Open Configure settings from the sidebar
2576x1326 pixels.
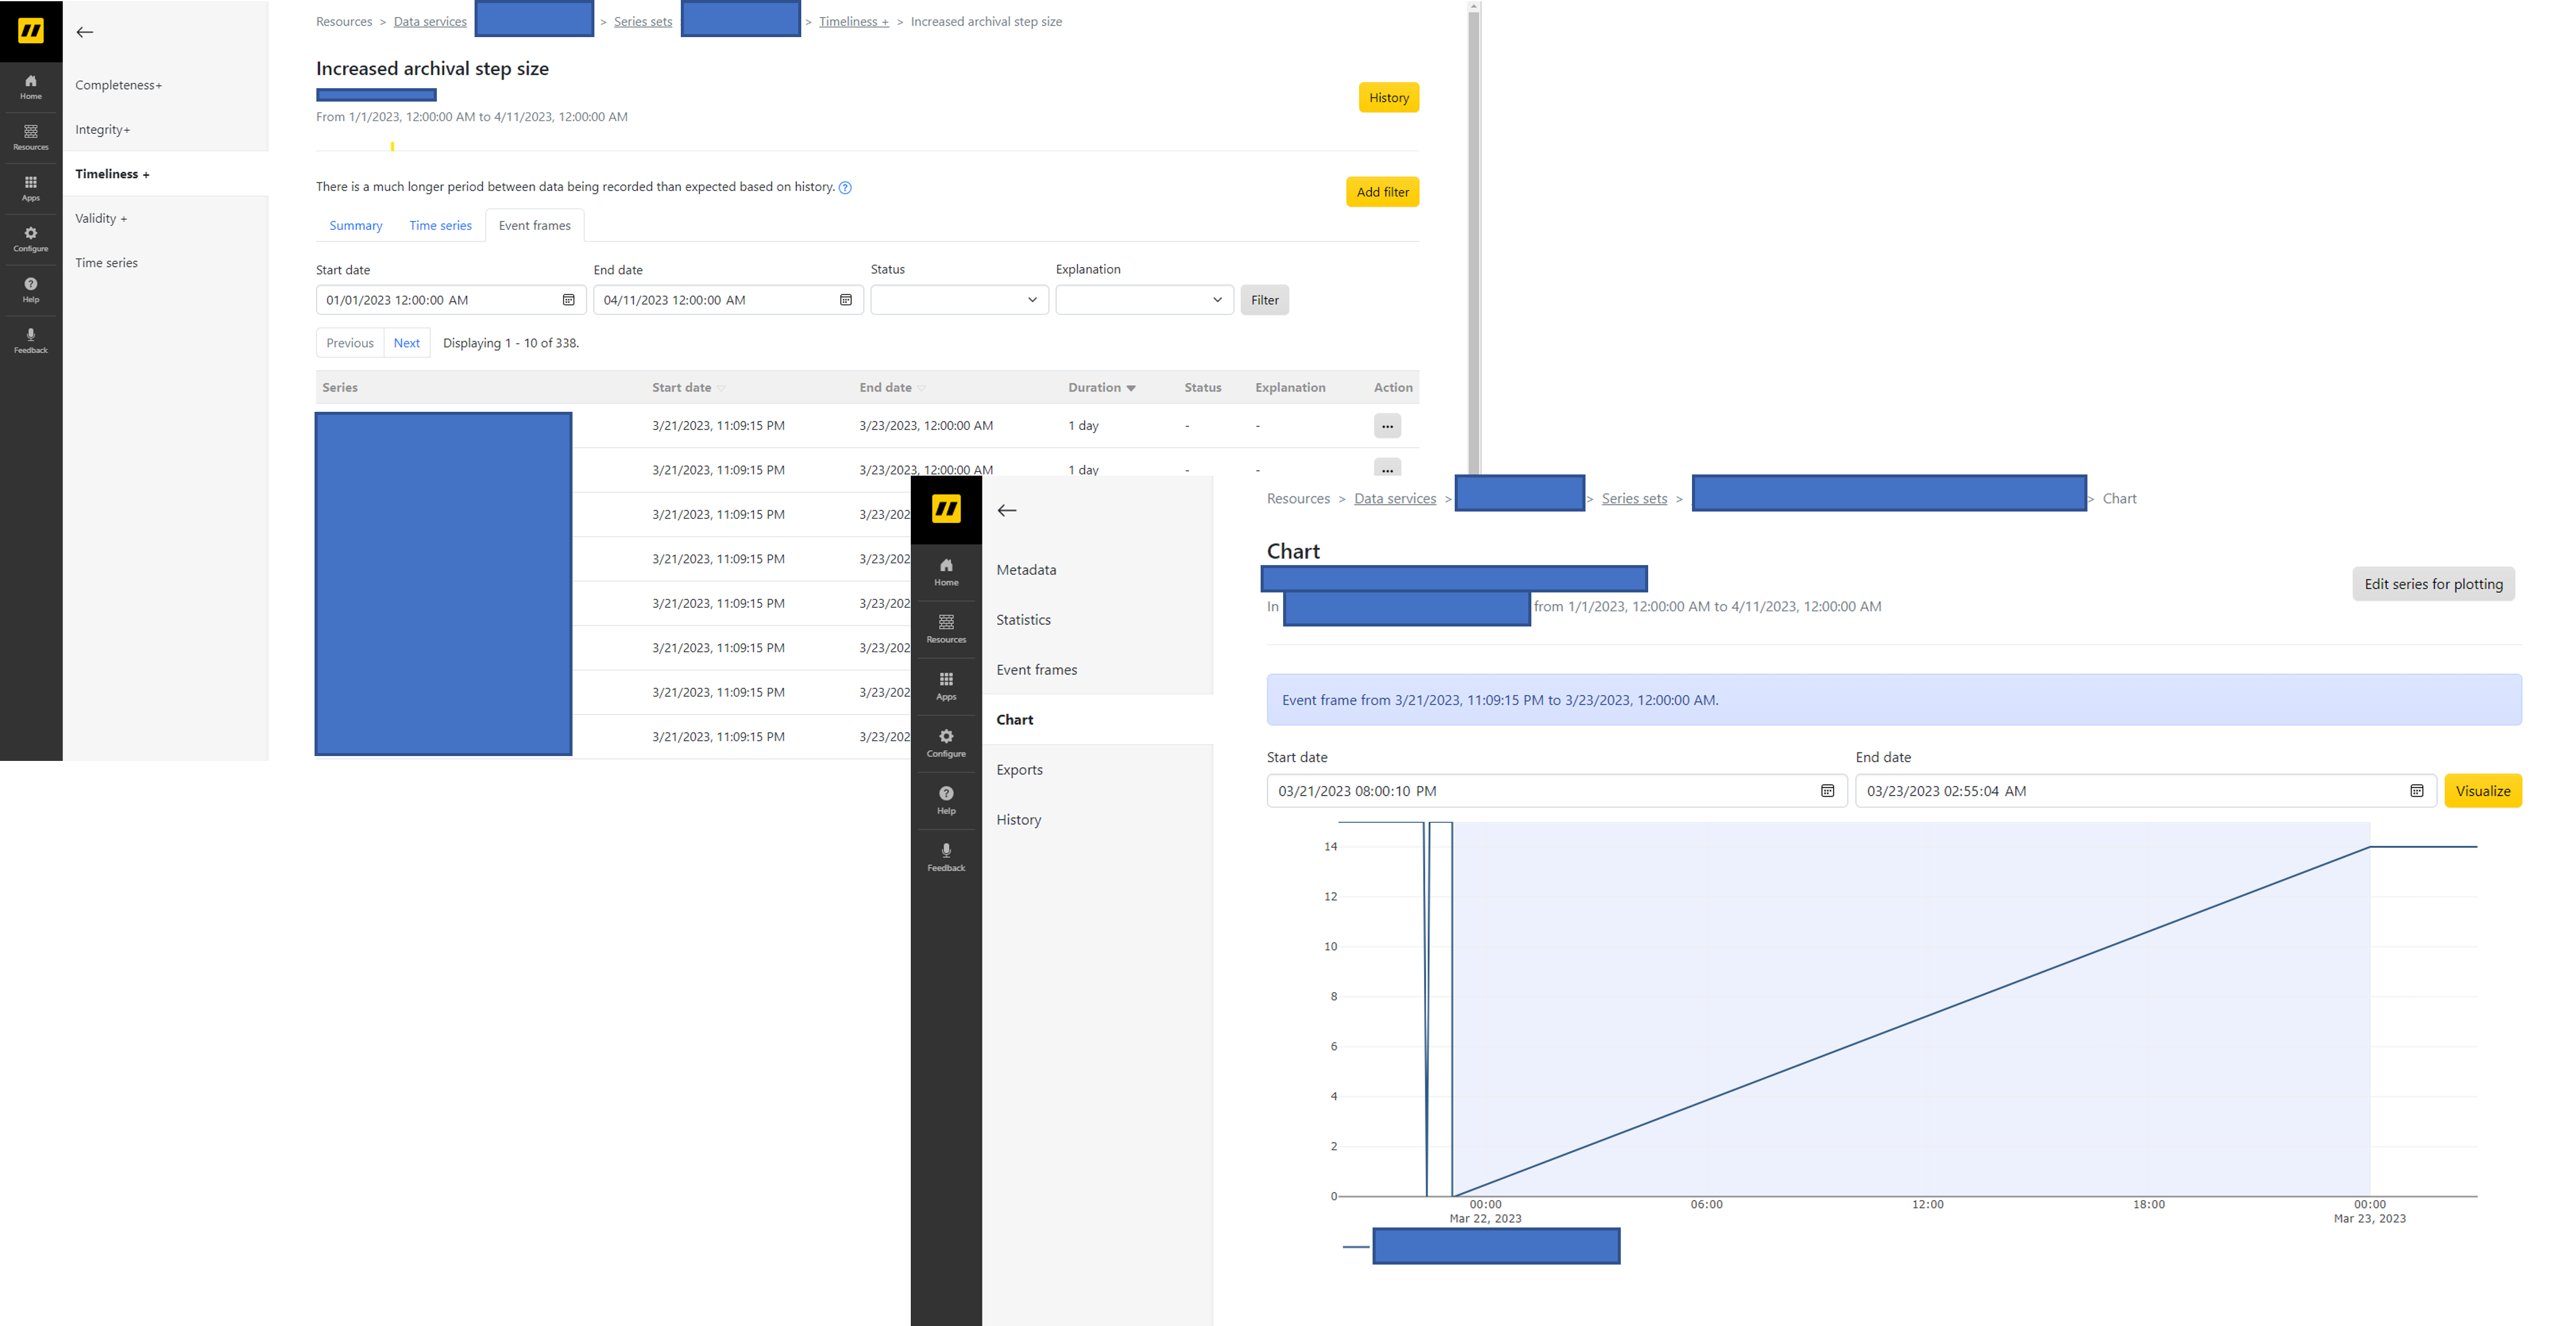tap(31, 238)
